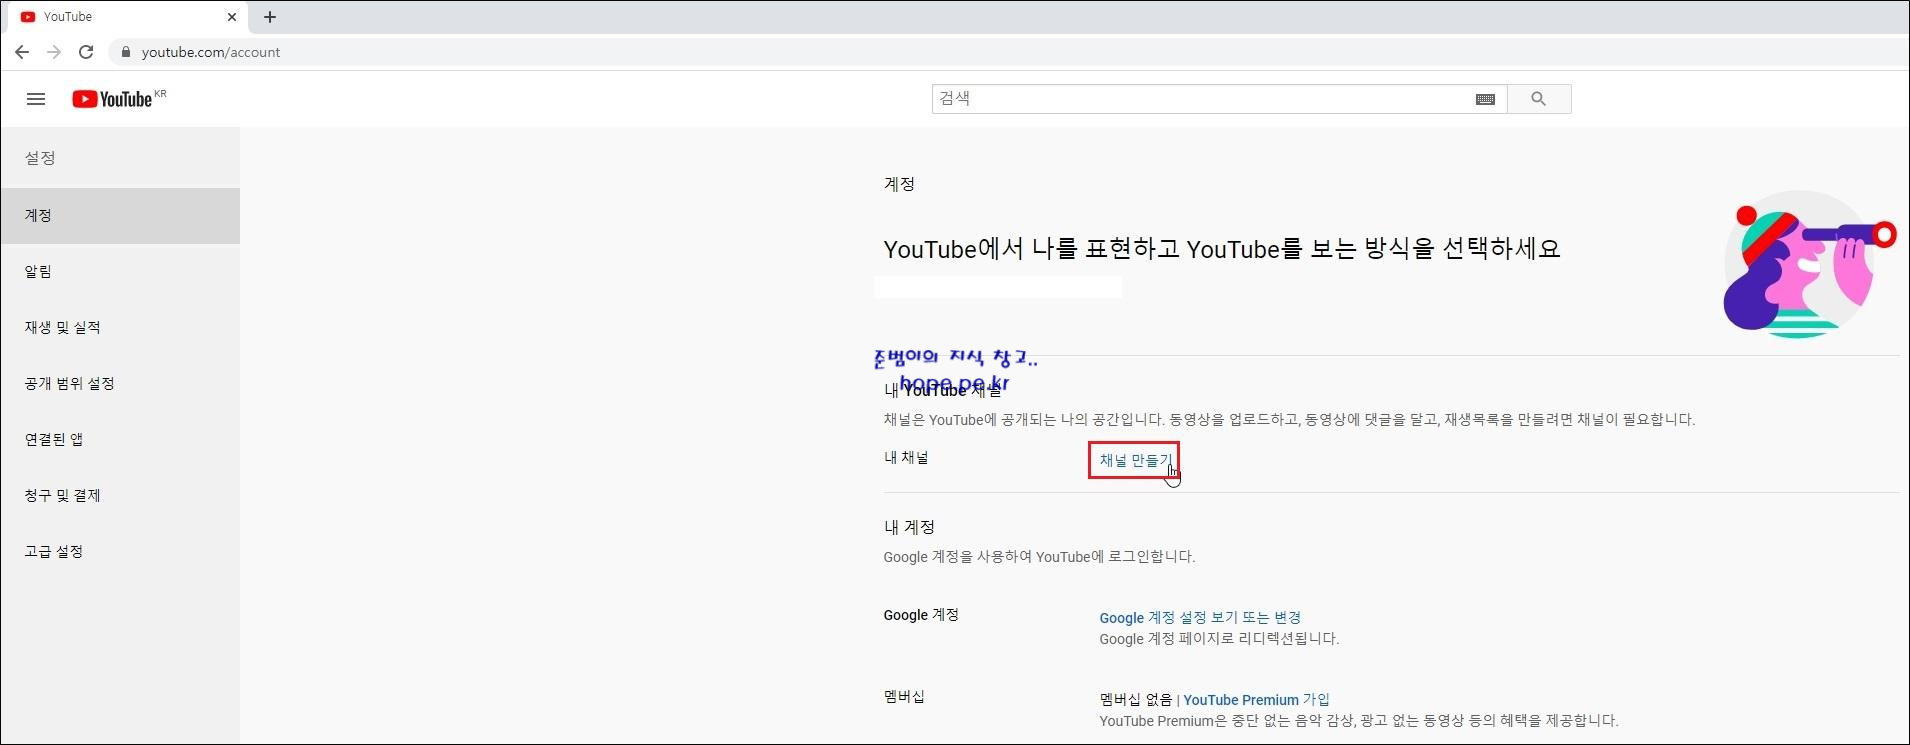Click the YouTube Premium 가입 link
This screenshot has height=745, width=1910.
pos(1256,700)
